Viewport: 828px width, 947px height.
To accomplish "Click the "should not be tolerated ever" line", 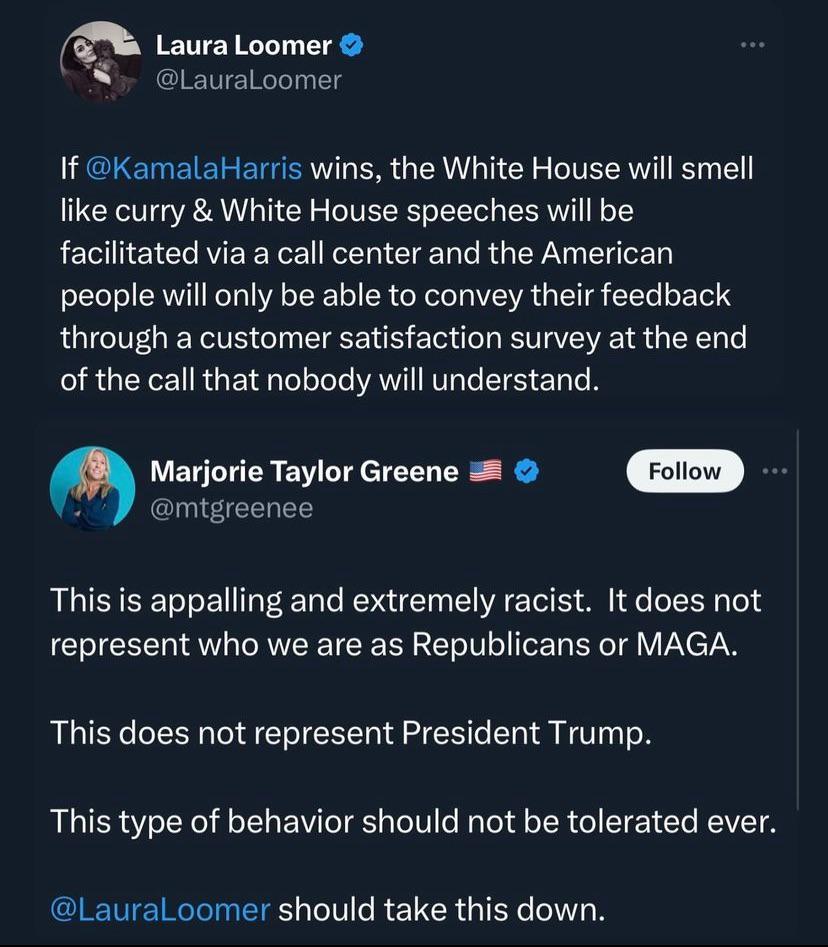I will 412,822.
